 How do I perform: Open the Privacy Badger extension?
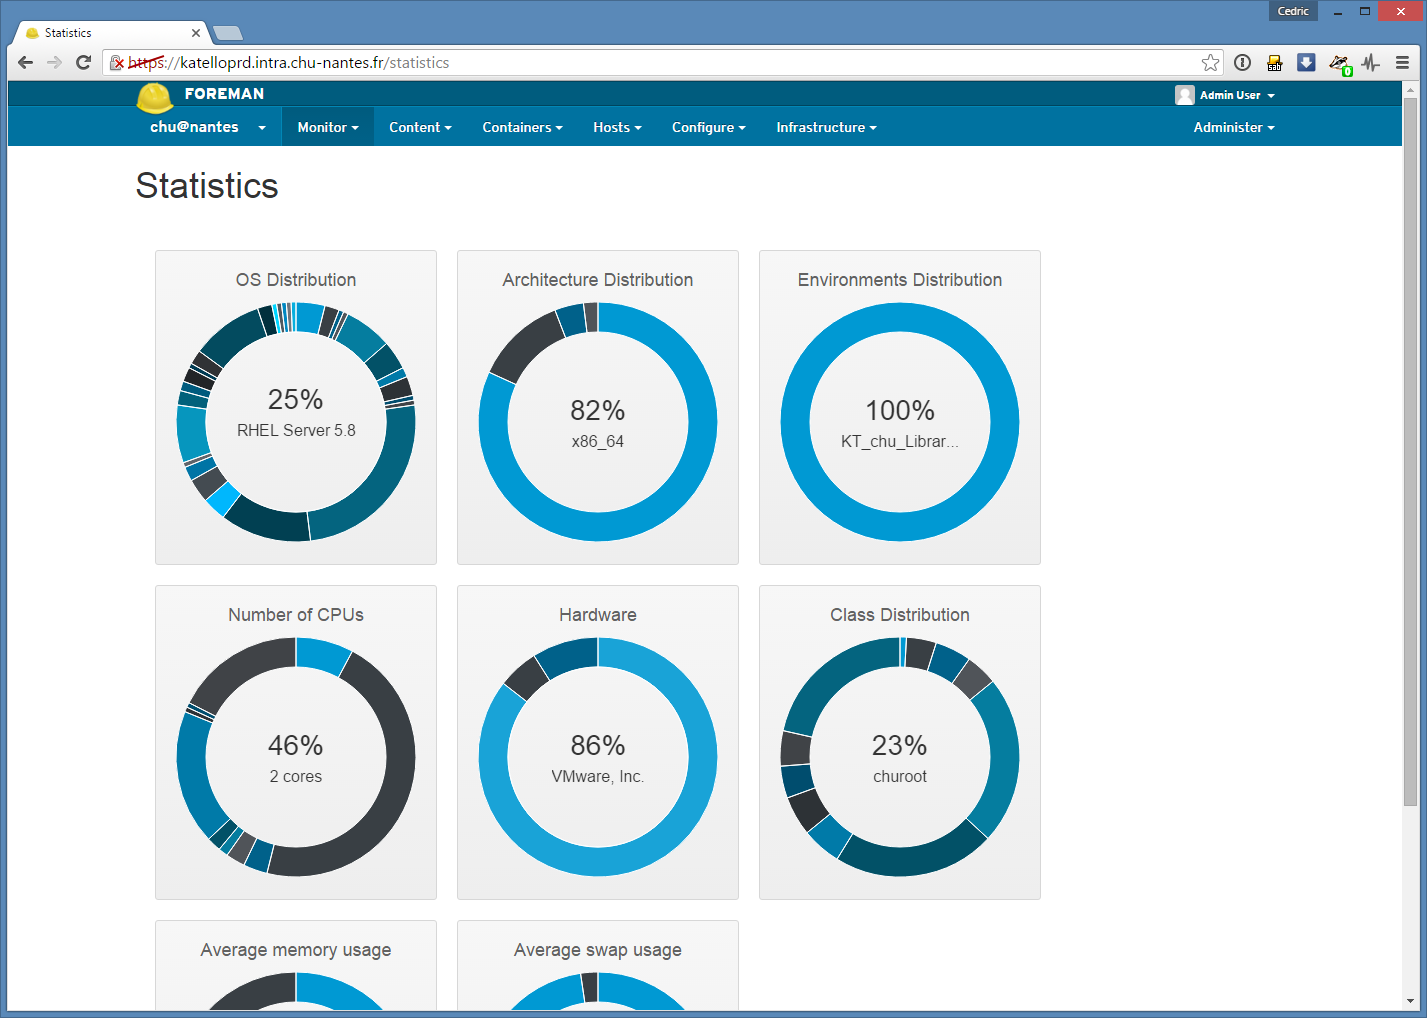click(x=1339, y=64)
